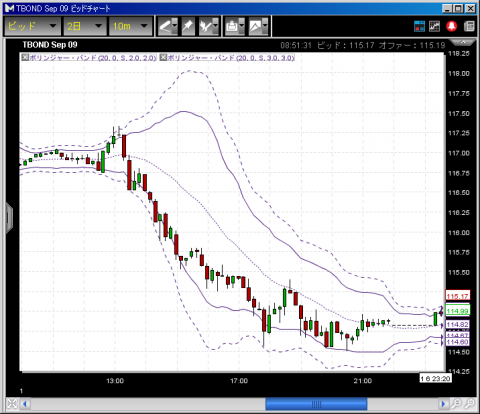This screenshot has height=414, width=480.
Task: Expand the chart type dropdown arrow
Action: click(265, 26)
